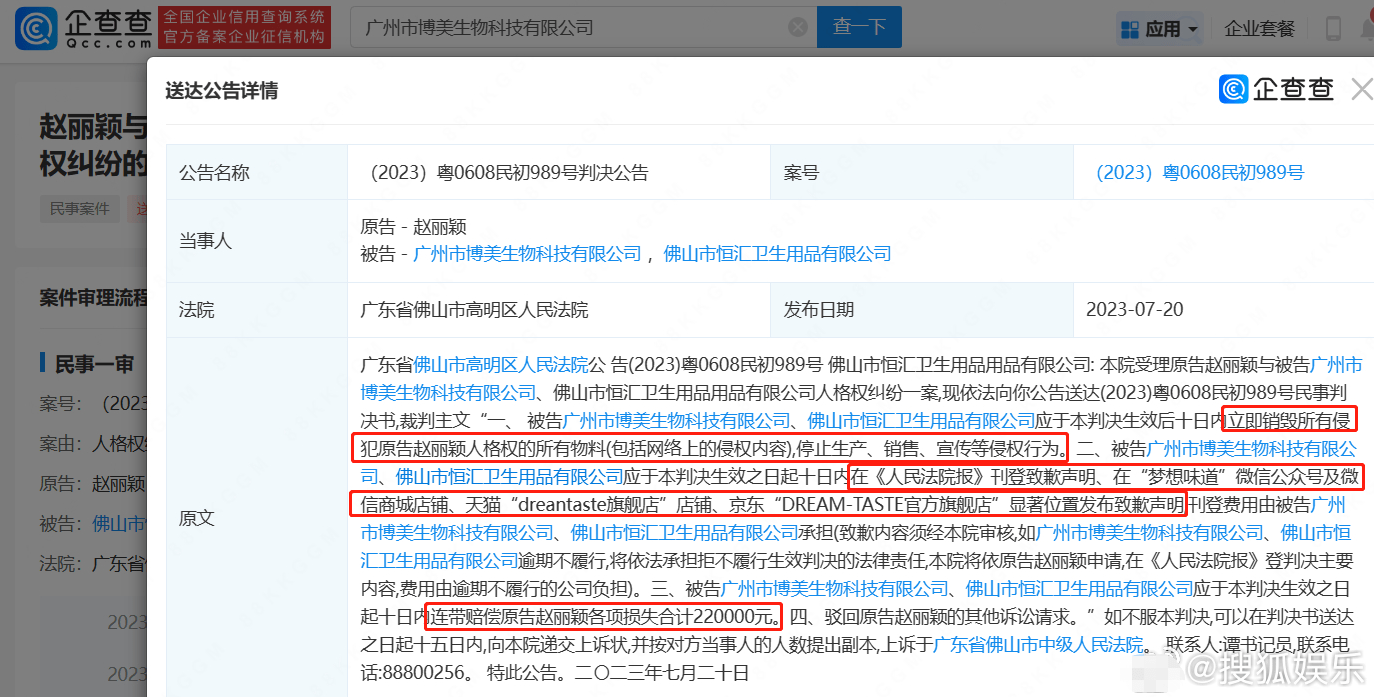Click 广东省佛山市高明区人民法院 value in 法院 row
Image resolution: width=1374 pixels, height=697 pixels.
474,310
